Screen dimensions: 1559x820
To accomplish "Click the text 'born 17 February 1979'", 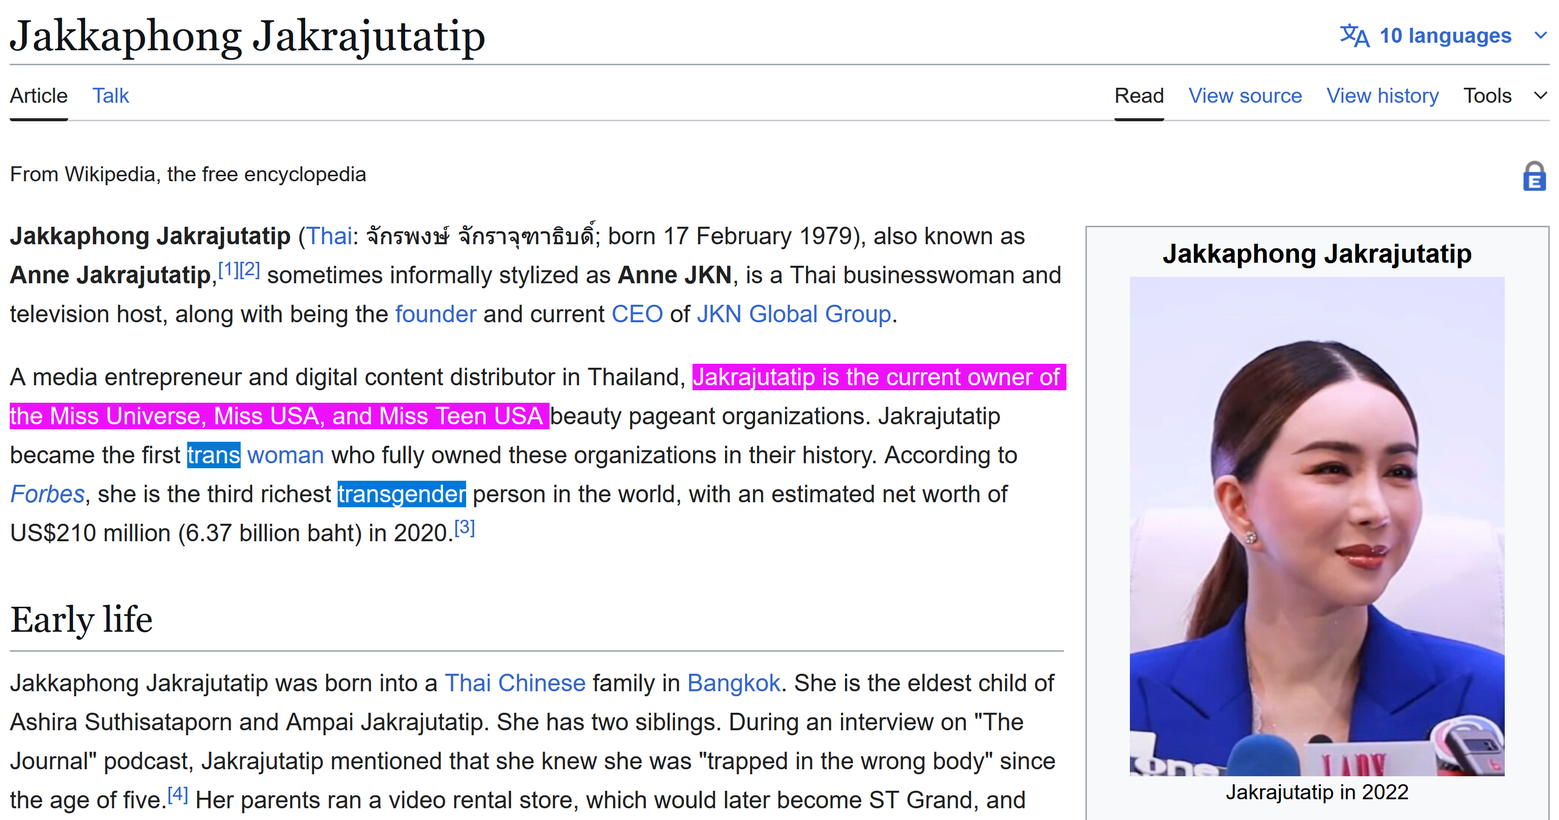I will pyautogui.click(x=729, y=237).
